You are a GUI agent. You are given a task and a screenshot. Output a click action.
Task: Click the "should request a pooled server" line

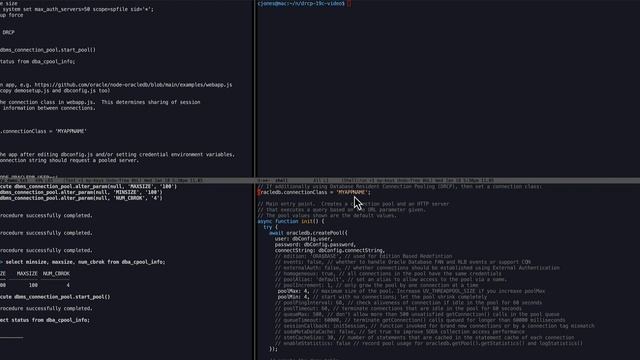69,160
